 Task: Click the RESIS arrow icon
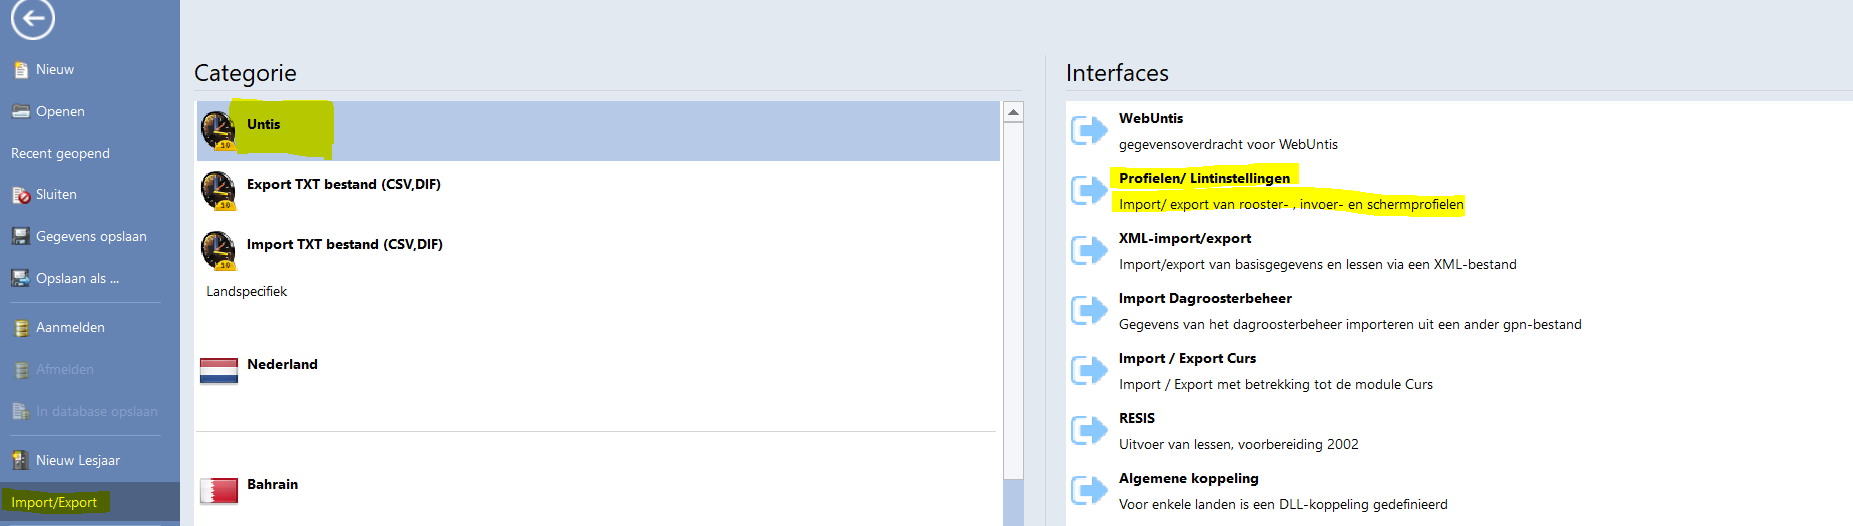1089,430
